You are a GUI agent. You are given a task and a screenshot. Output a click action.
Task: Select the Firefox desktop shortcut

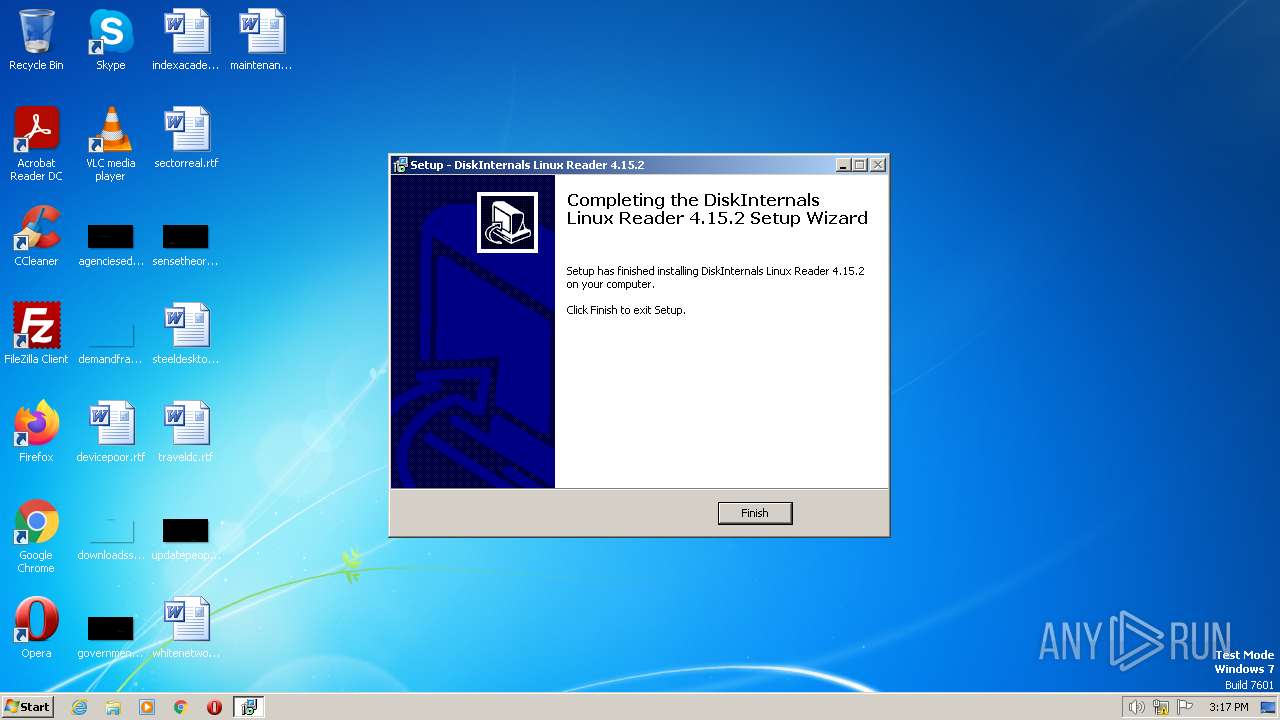pyautogui.click(x=36, y=432)
